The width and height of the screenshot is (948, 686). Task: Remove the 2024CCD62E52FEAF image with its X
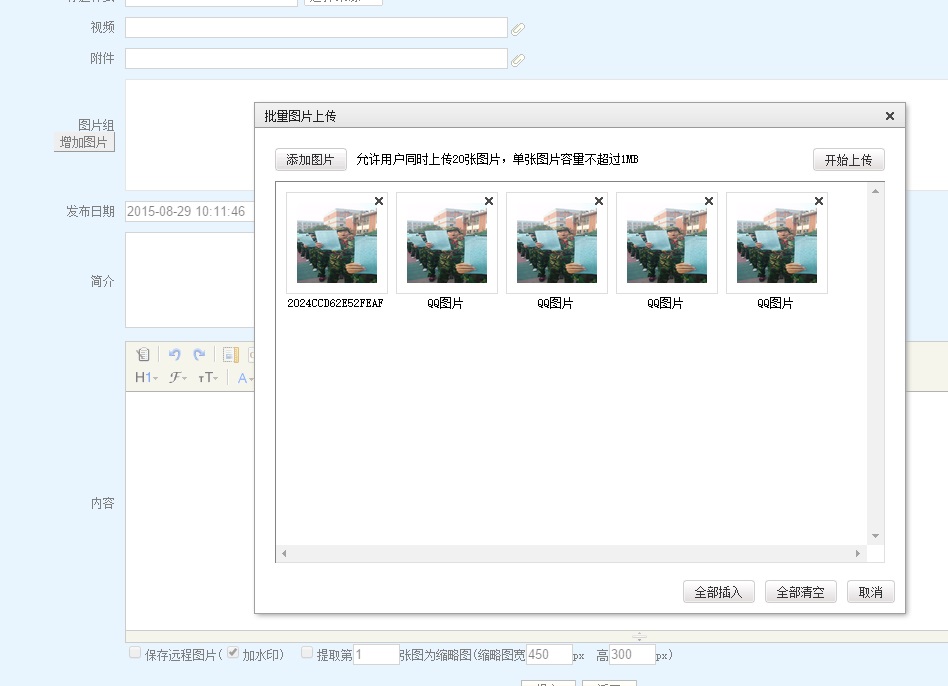[379, 201]
